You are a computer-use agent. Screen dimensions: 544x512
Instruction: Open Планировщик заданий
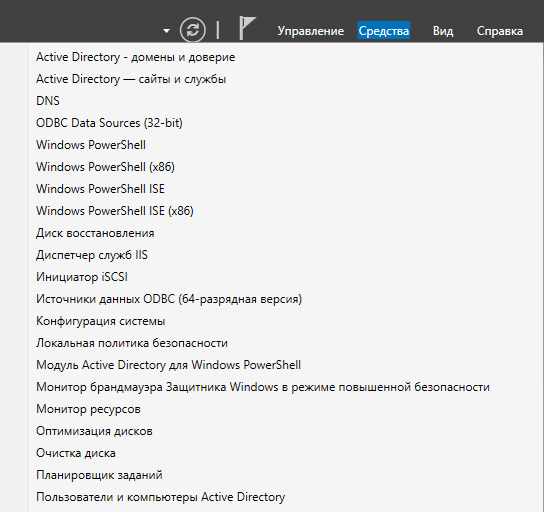99,475
